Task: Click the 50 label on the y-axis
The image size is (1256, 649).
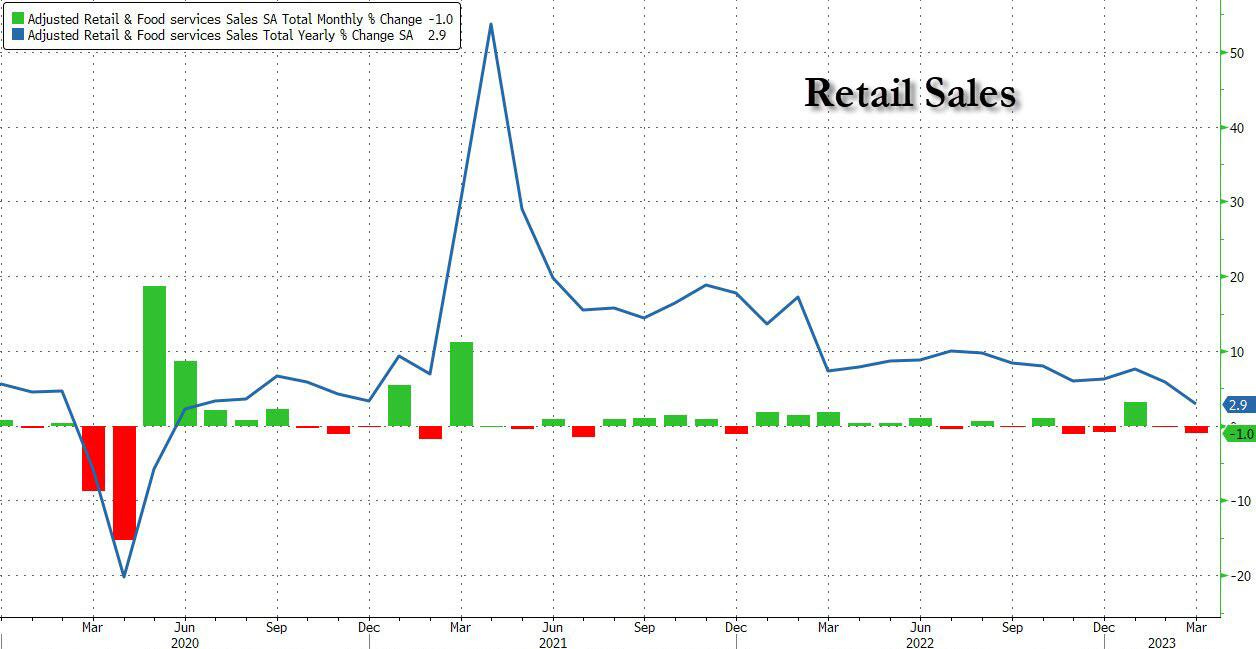Action: (1236, 53)
